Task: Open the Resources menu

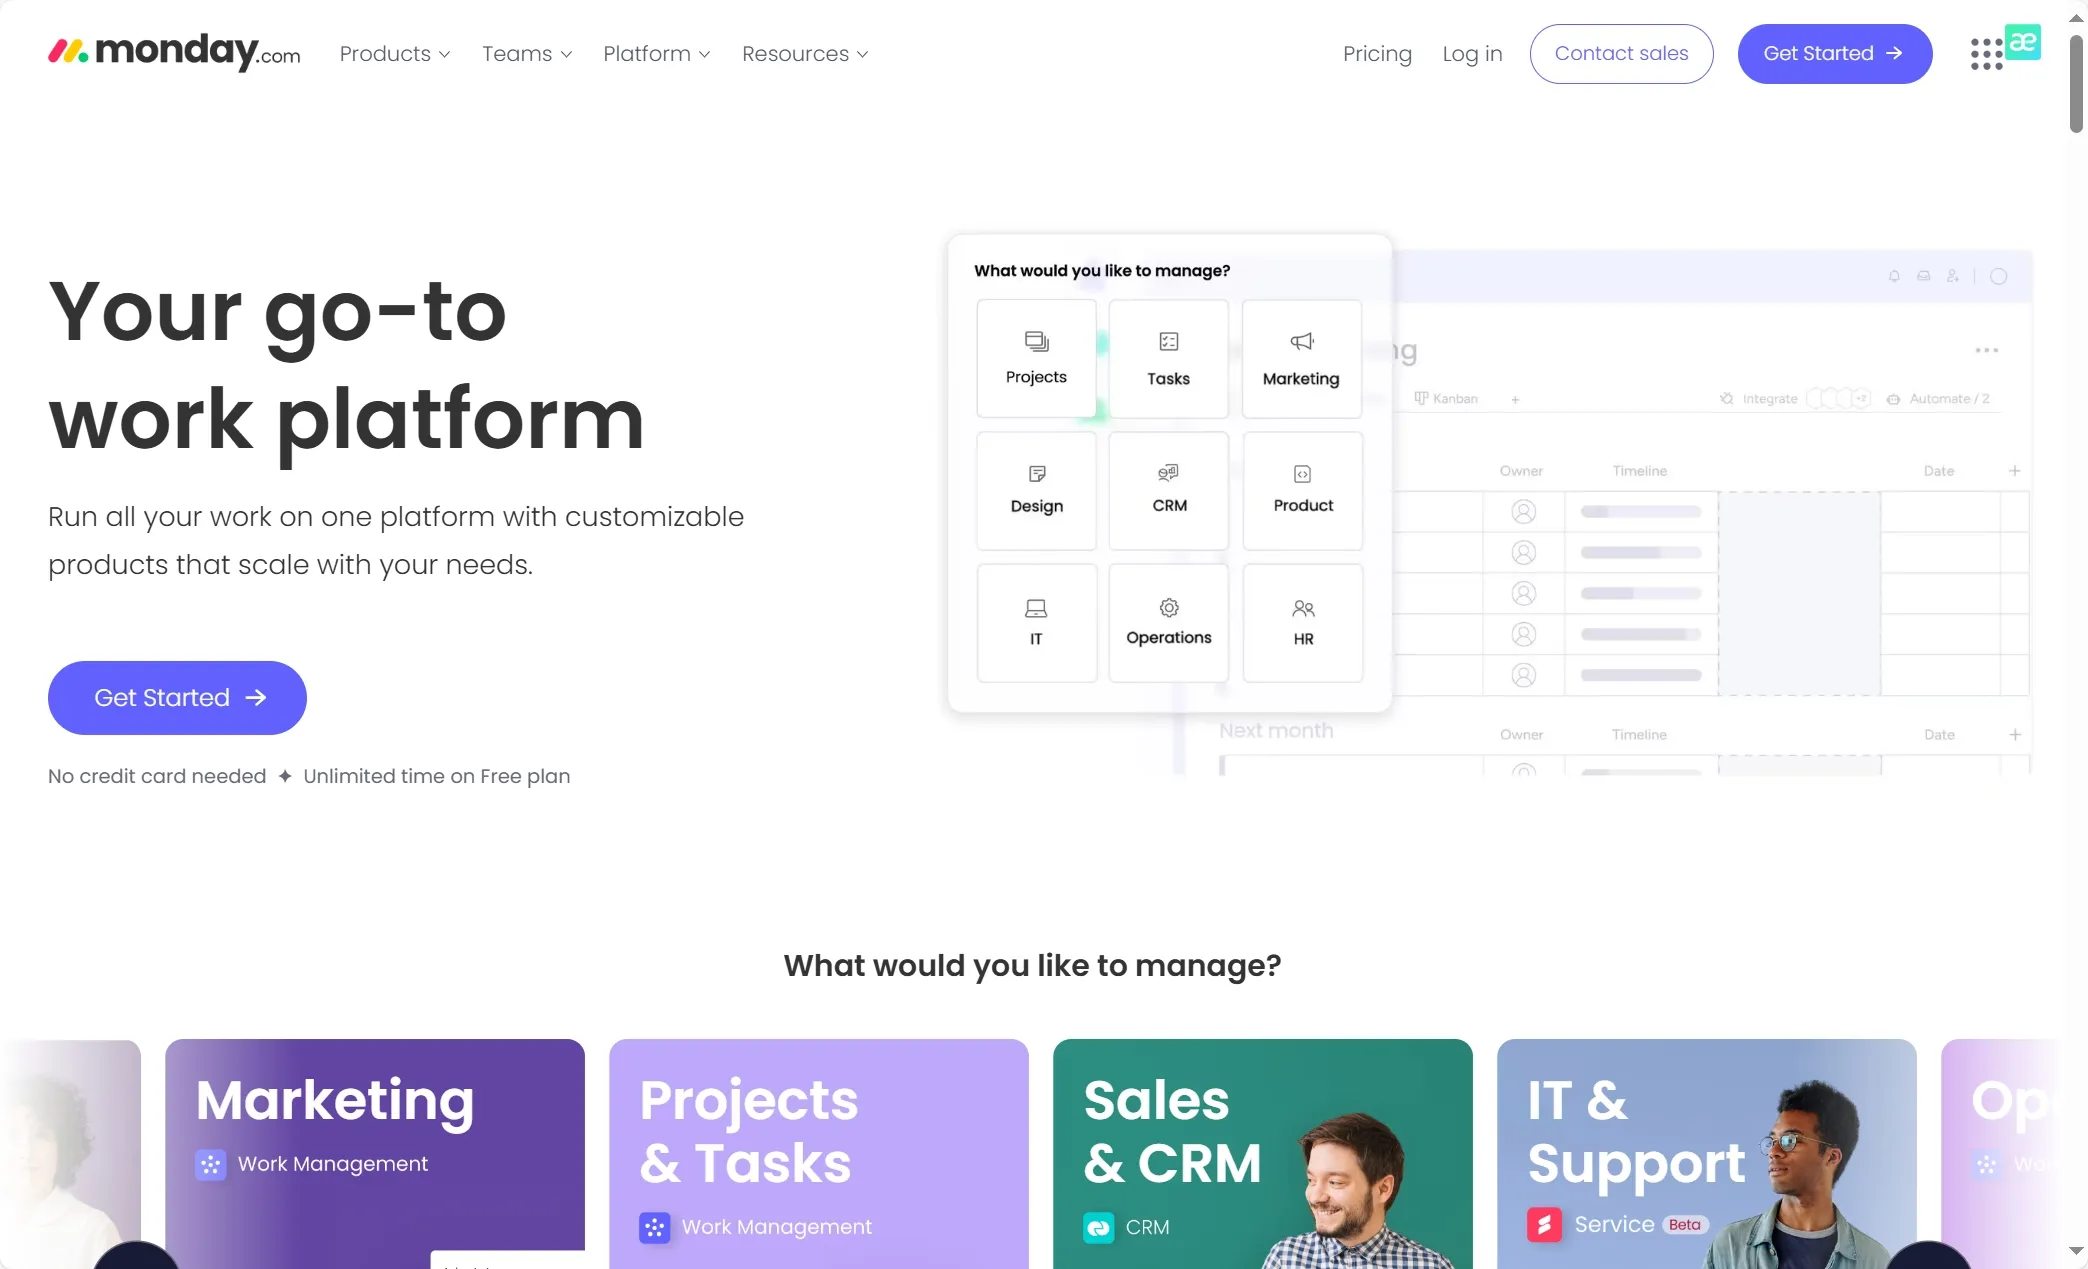Action: [804, 54]
